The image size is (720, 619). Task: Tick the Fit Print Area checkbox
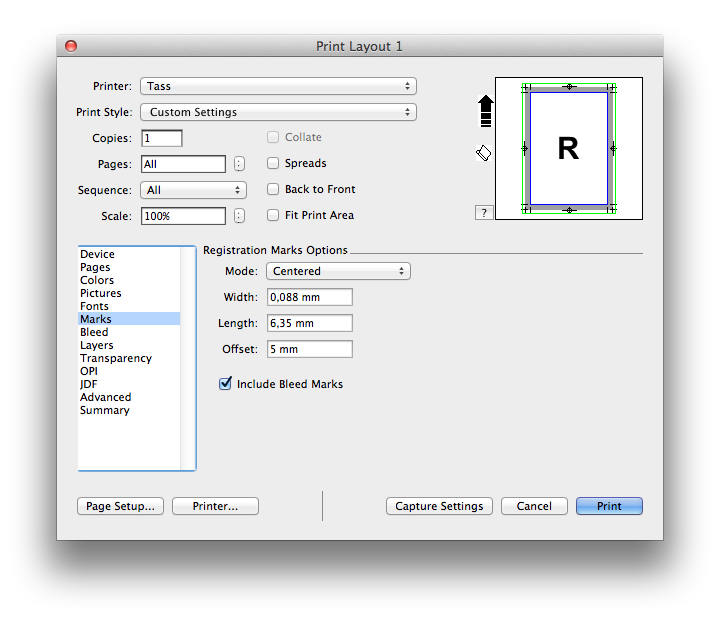[273, 215]
